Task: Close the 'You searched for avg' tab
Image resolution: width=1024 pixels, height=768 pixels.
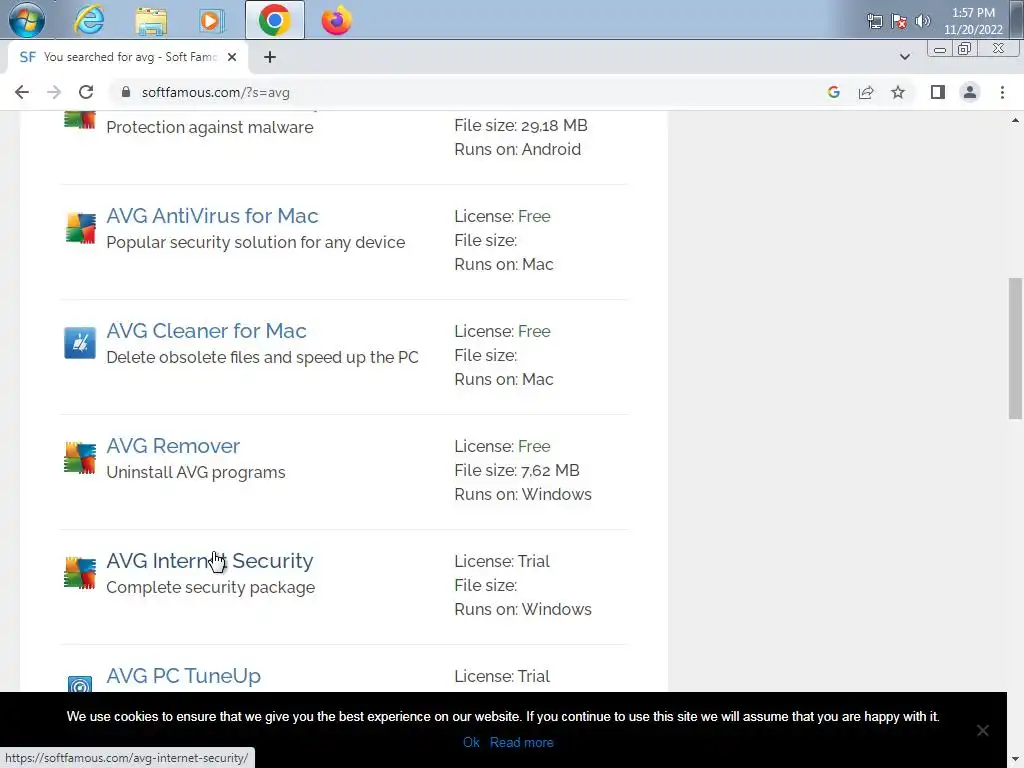Action: click(232, 57)
